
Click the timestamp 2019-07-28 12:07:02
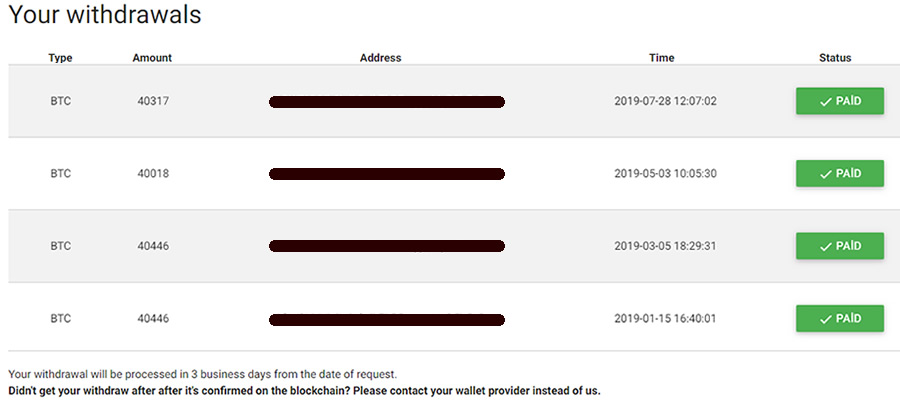tap(665, 101)
